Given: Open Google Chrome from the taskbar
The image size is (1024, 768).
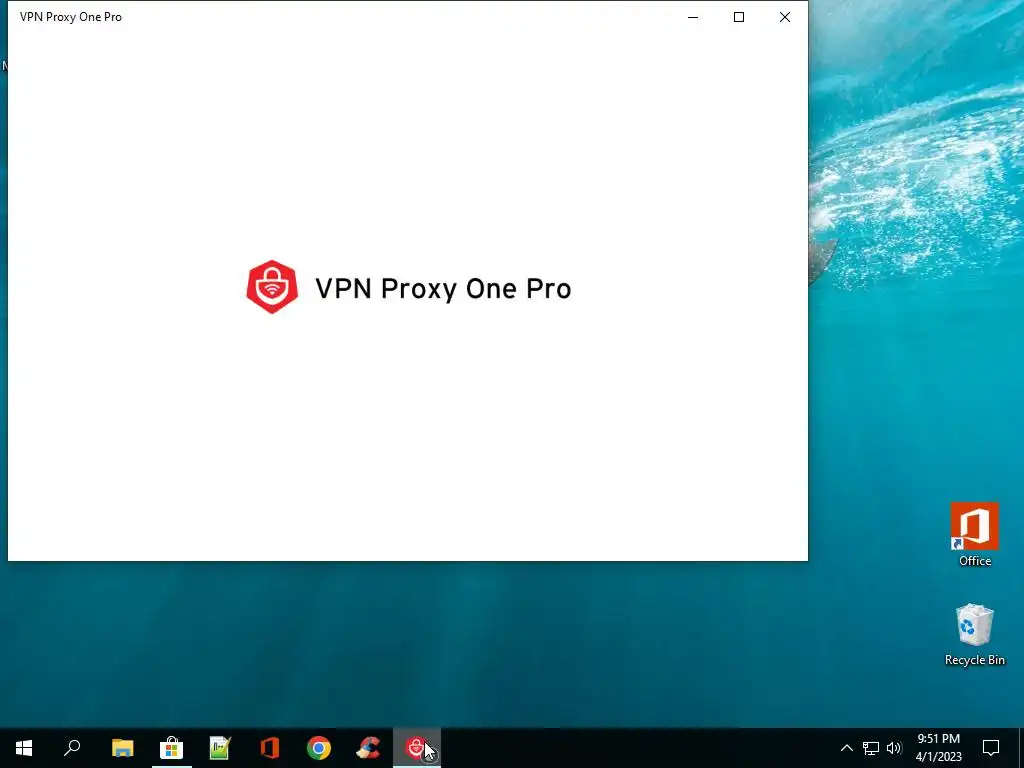Looking at the screenshot, I should (319, 748).
